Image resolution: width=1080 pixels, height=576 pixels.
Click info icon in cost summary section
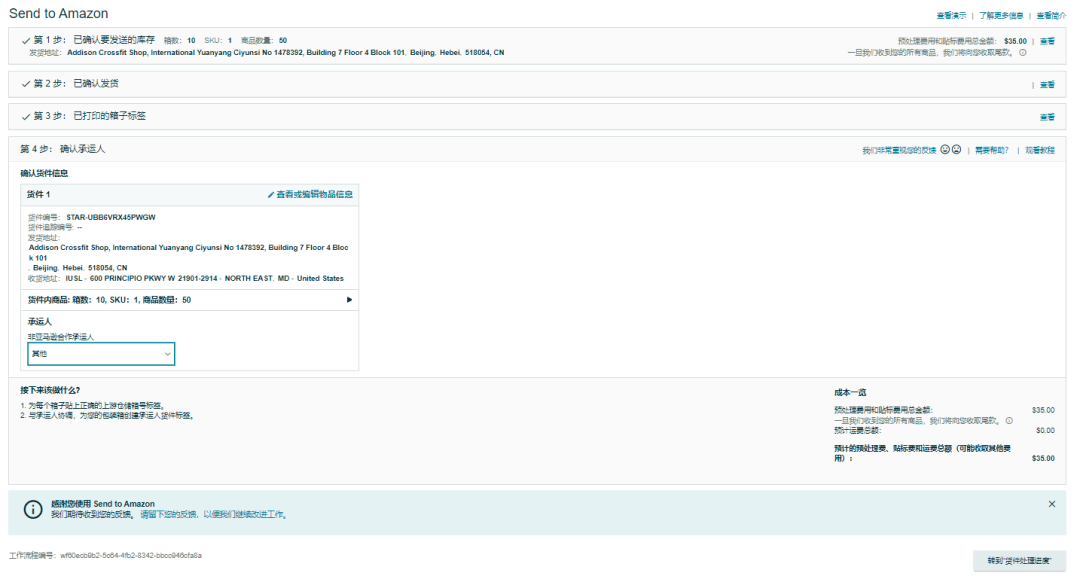[x=1009, y=420]
